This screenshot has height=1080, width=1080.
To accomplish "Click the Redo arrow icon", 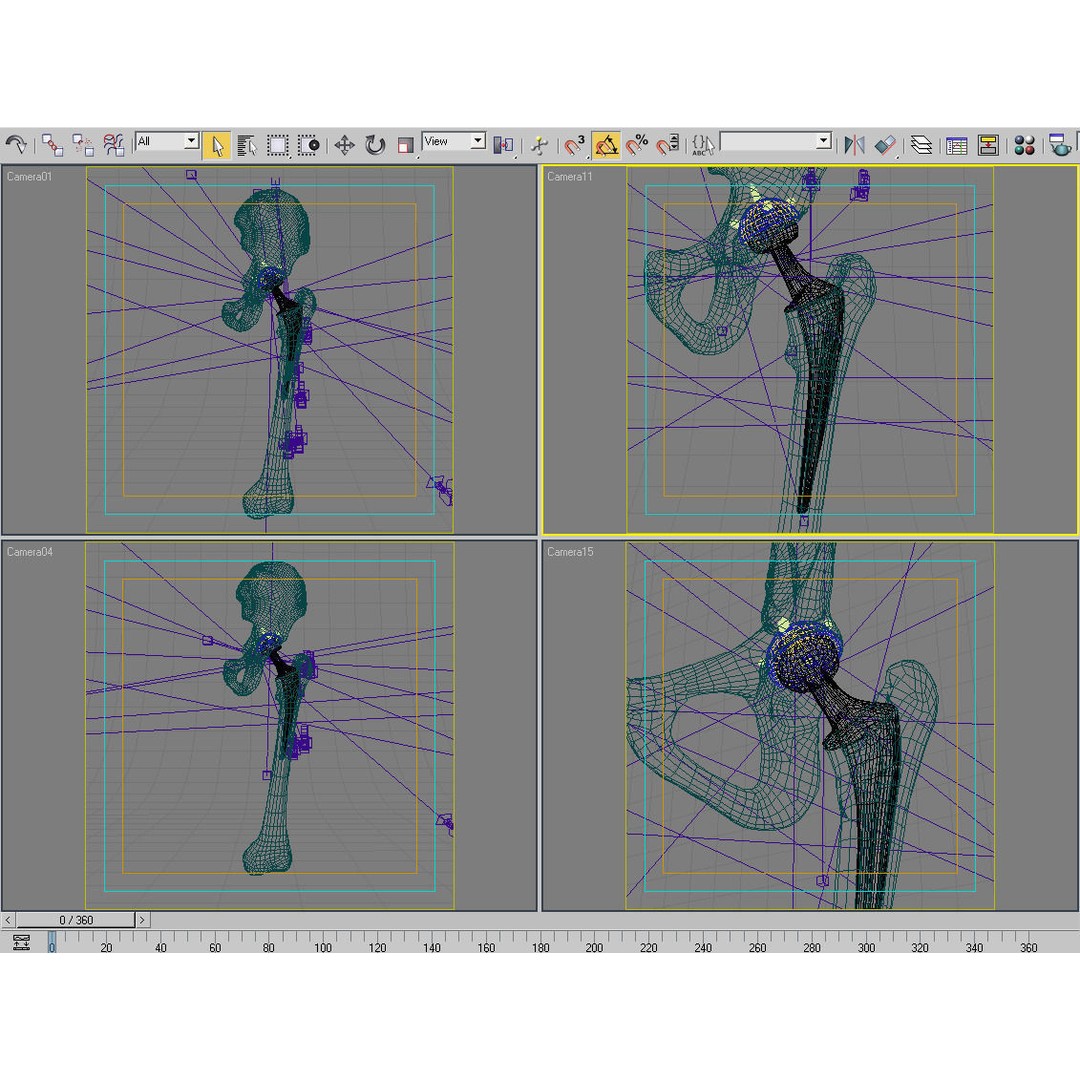I will click(16, 145).
